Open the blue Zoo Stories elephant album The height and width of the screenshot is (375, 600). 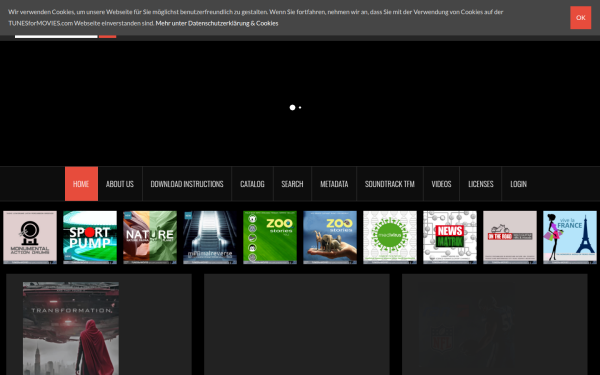coord(330,237)
